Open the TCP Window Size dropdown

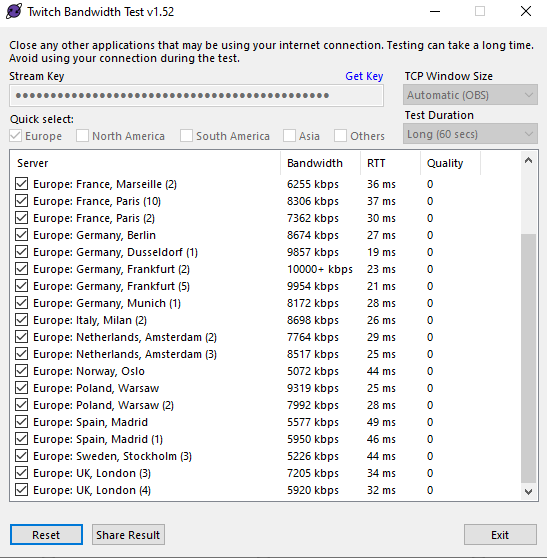tap(470, 95)
